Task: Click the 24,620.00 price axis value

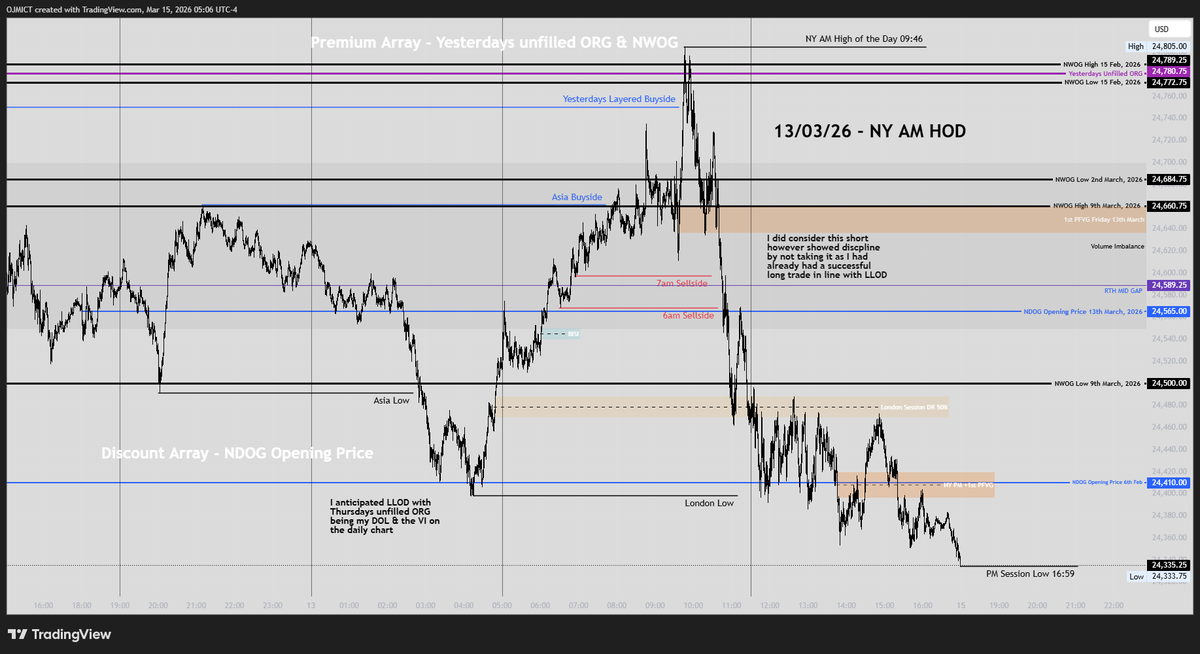Action: (x=1169, y=250)
